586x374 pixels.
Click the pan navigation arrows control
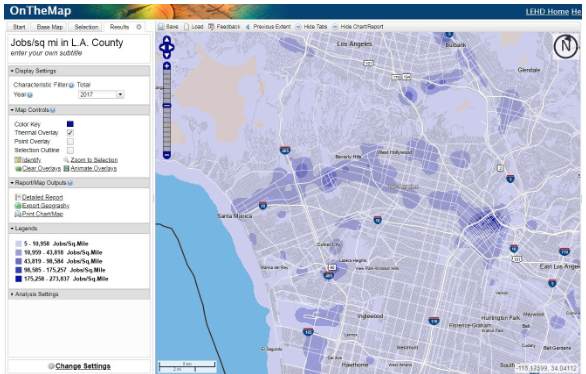pos(167,47)
